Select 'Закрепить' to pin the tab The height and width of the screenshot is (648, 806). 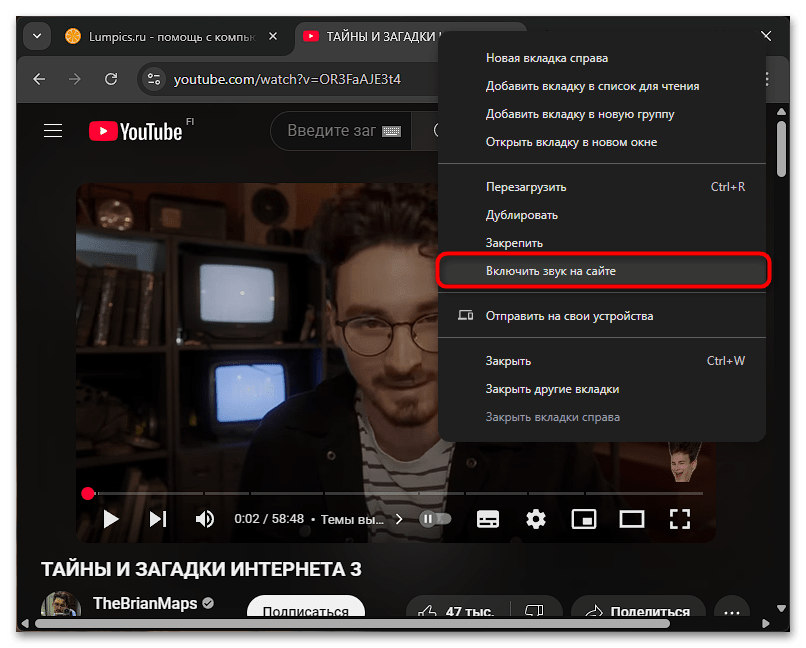pyautogui.click(x=601, y=243)
